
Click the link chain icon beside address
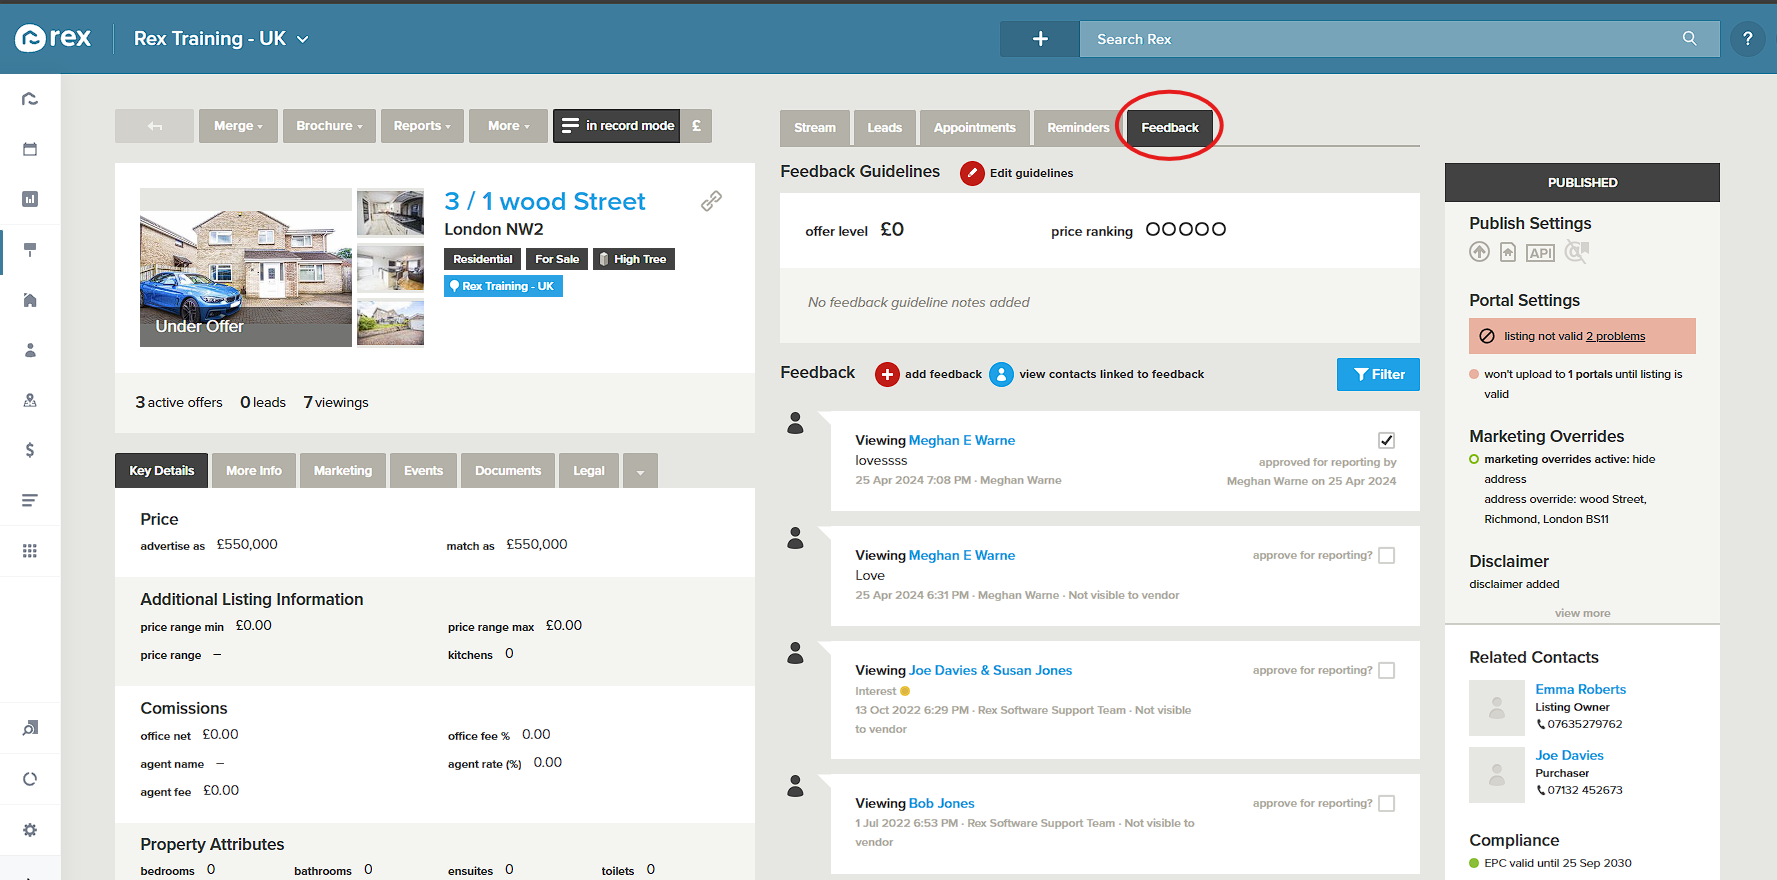pyautogui.click(x=711, y=201)
